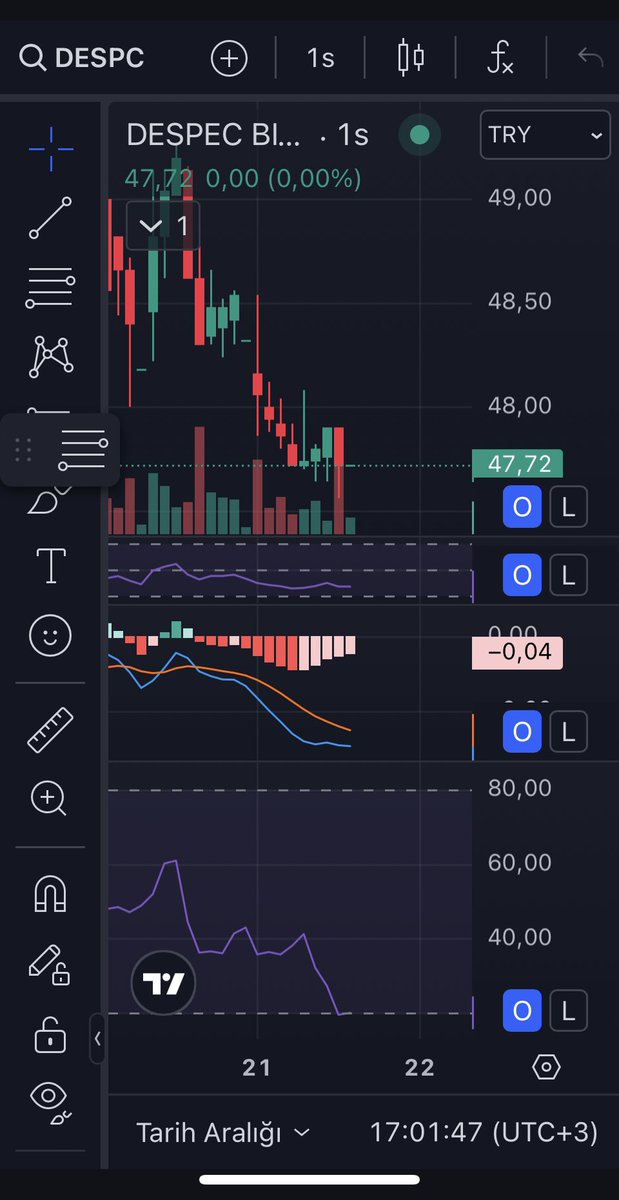
Task: Activate the zoom in tool
Action: coord(50,798)
